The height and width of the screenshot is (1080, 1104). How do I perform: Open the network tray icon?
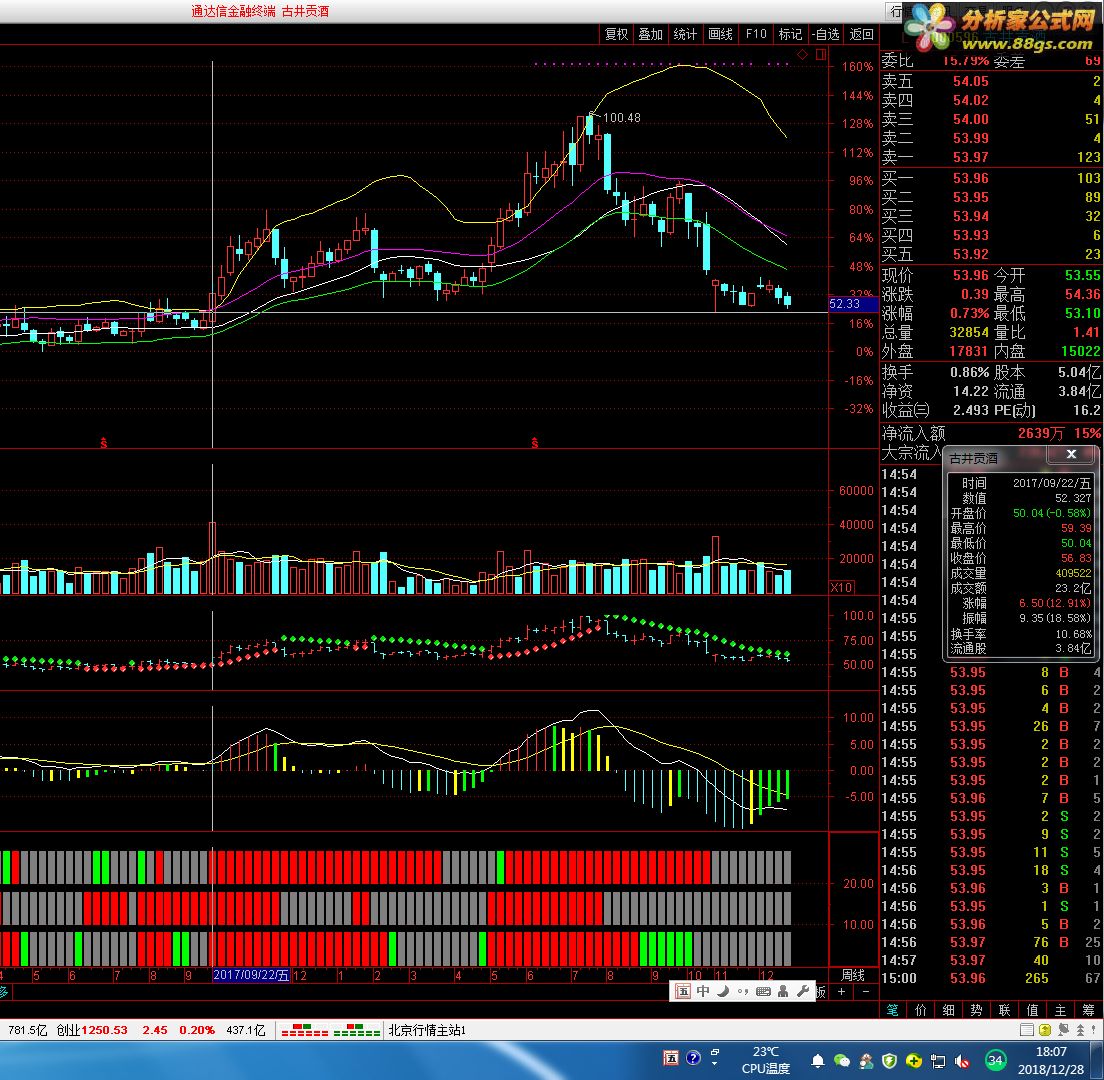(x=938, y=1060)
